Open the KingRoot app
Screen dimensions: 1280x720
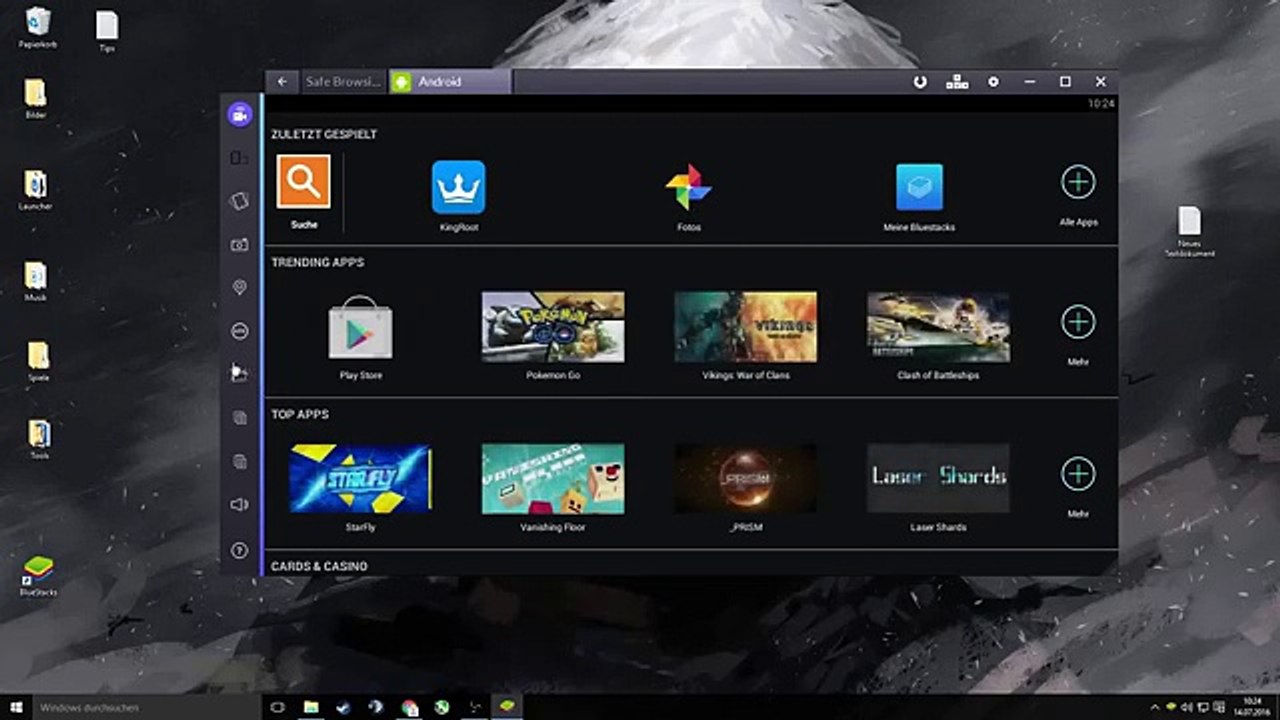point(458,188)
